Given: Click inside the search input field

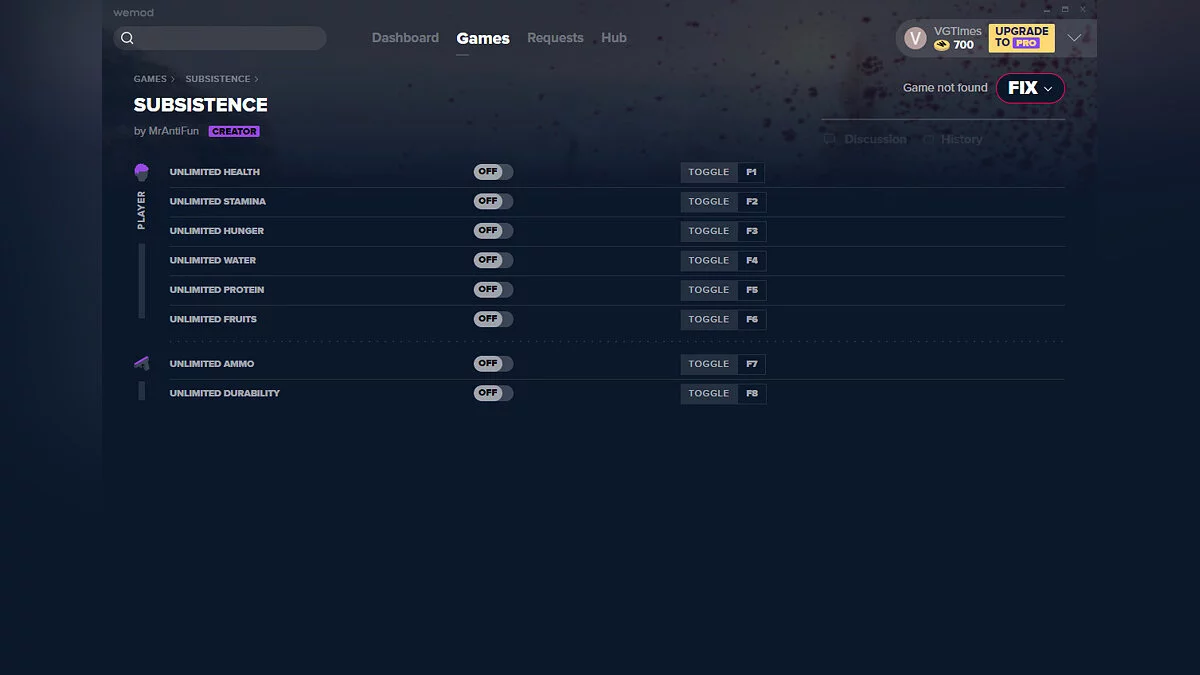Looking at the screenshot, I should click(x=220, y=38).
